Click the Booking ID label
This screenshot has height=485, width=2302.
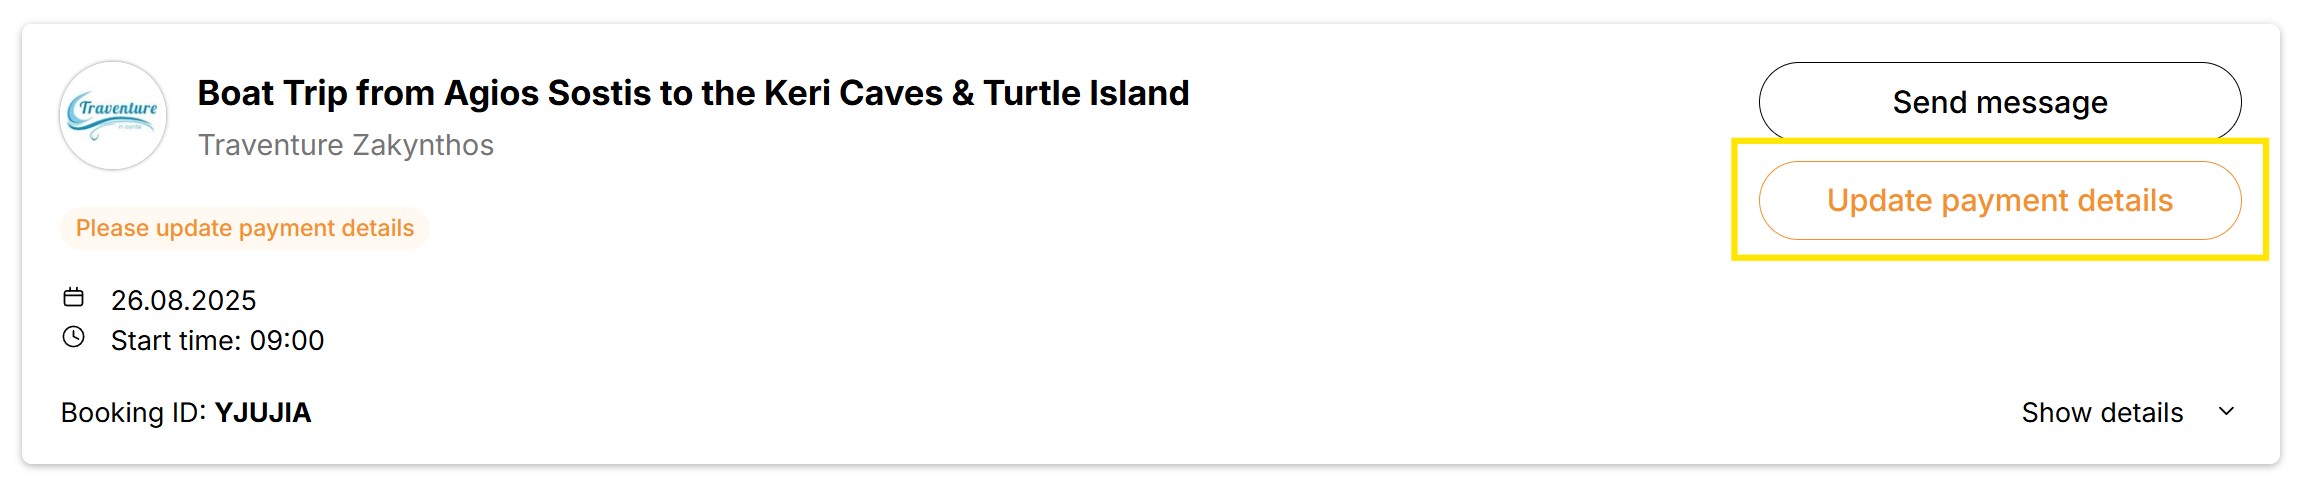133,413
